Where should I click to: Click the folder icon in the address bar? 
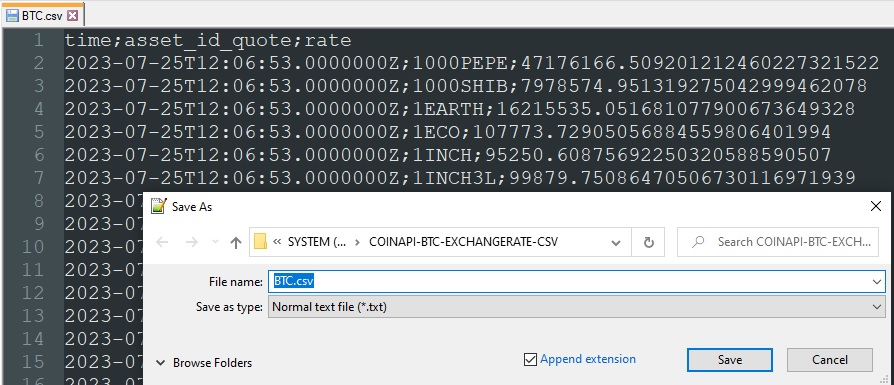(x=261, y=242)
